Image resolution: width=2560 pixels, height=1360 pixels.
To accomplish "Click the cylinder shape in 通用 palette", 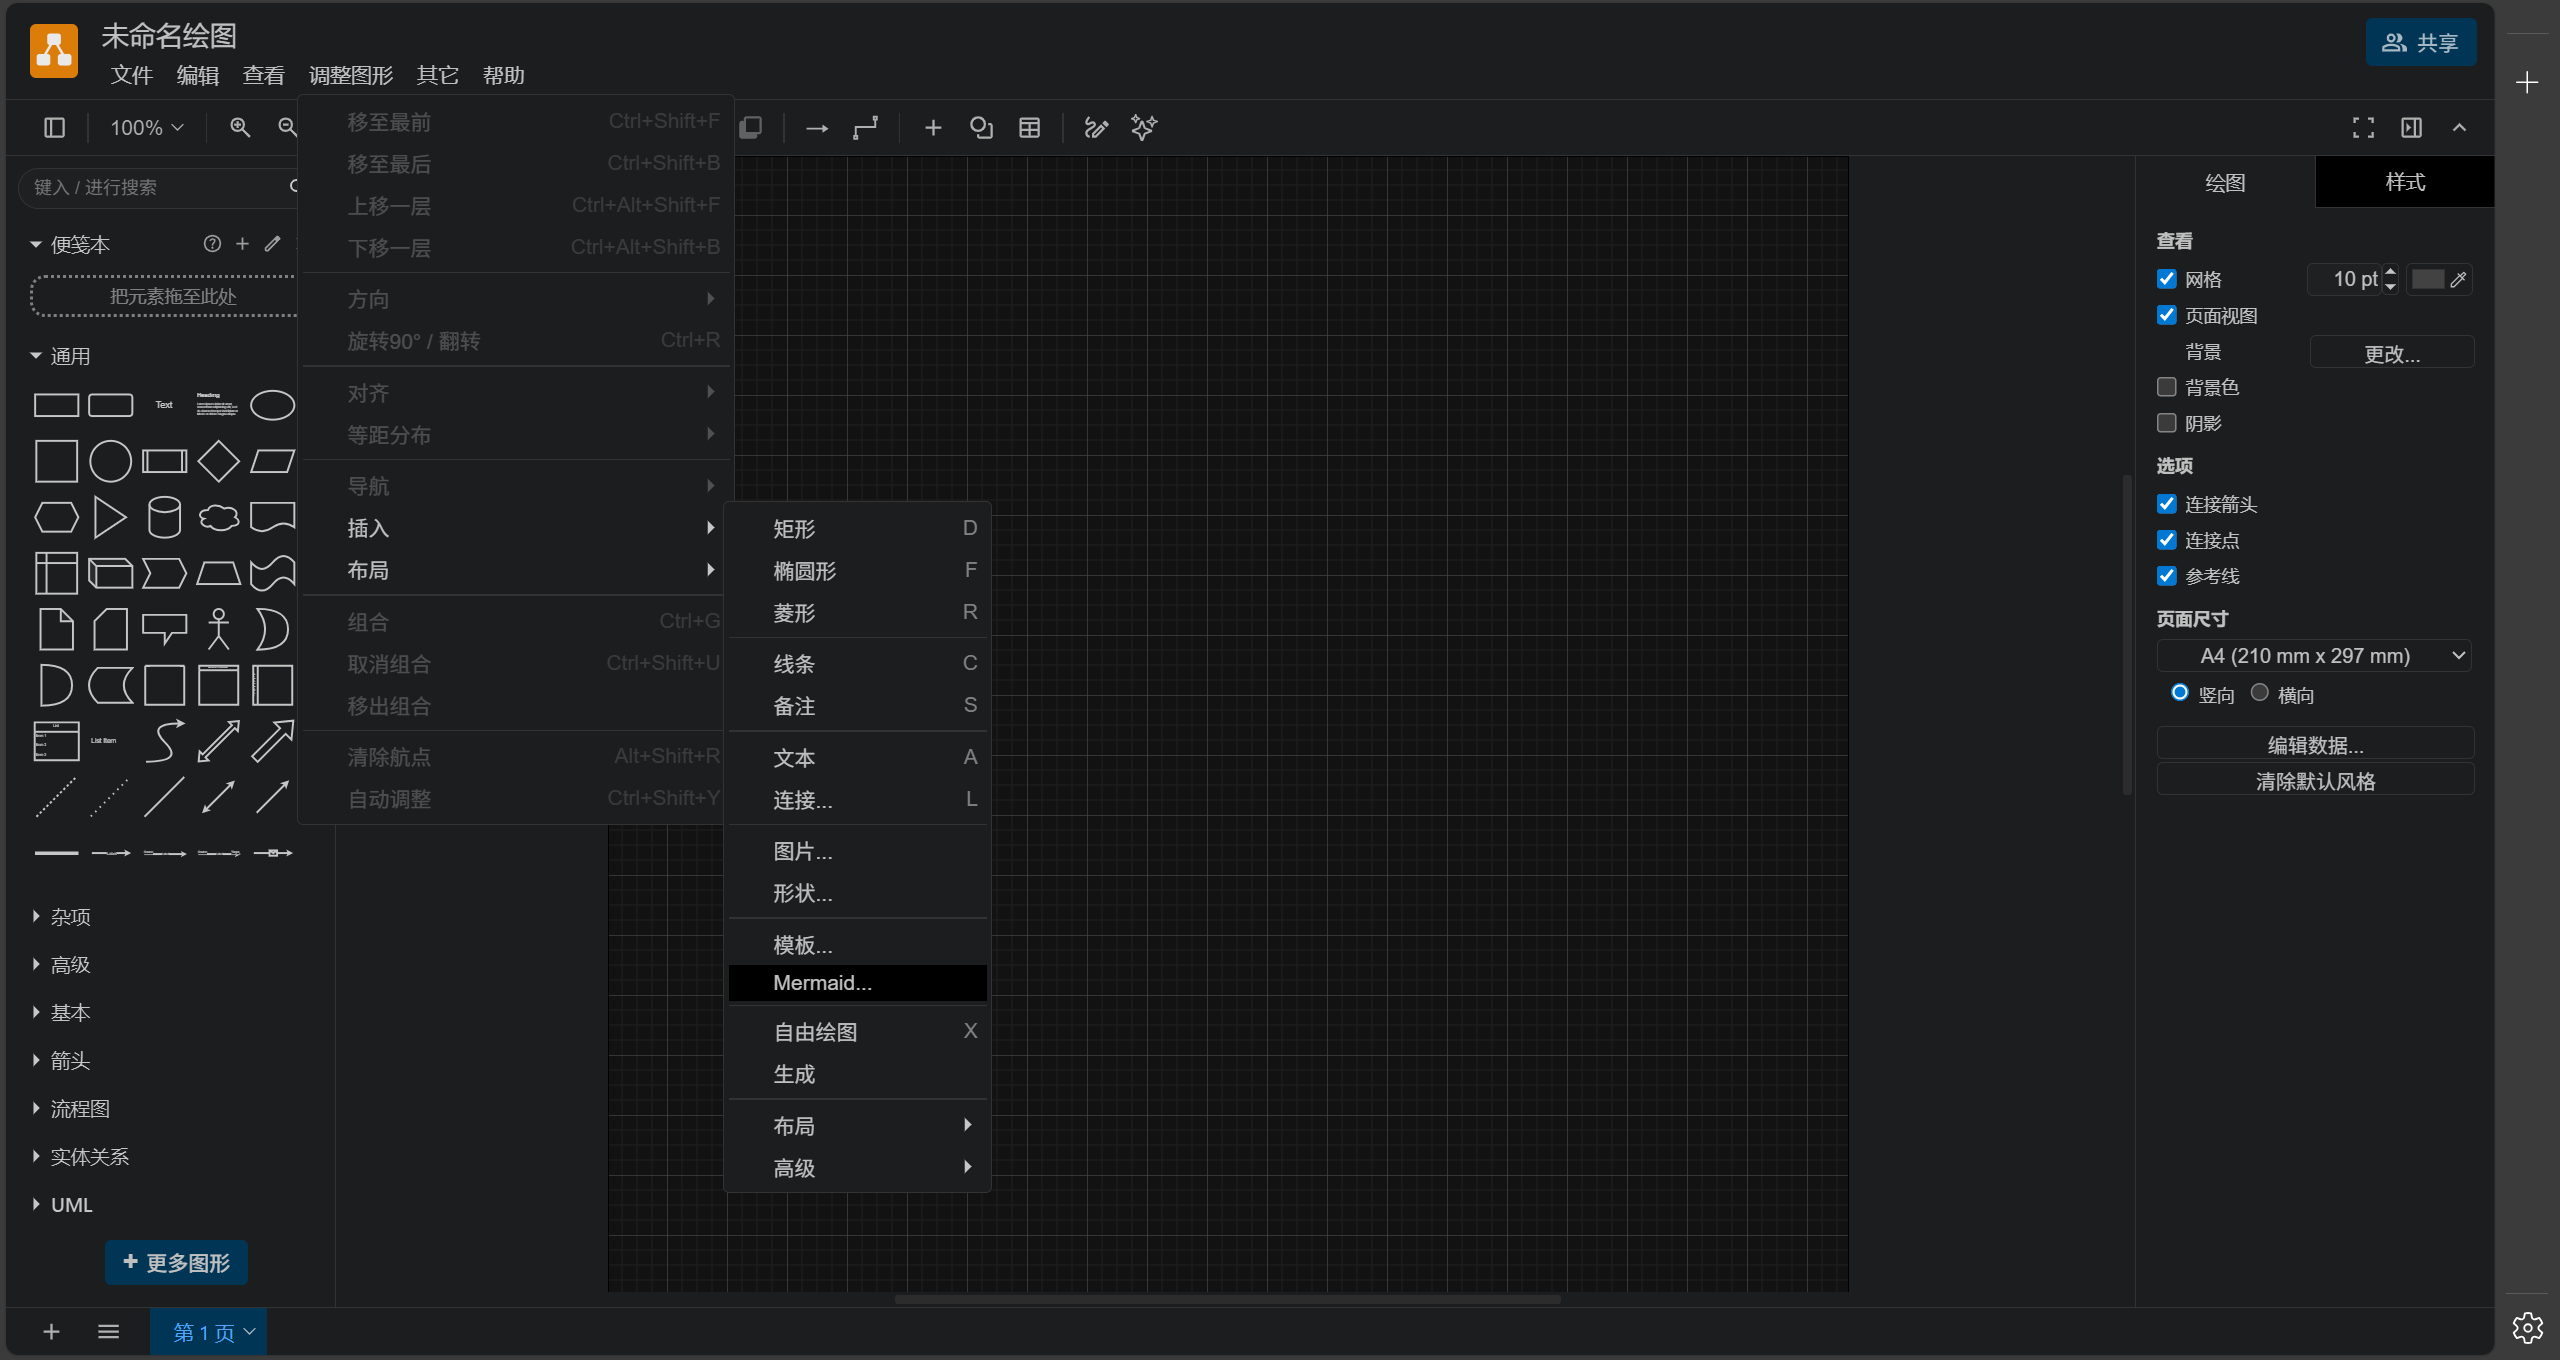I will point(164,517).
